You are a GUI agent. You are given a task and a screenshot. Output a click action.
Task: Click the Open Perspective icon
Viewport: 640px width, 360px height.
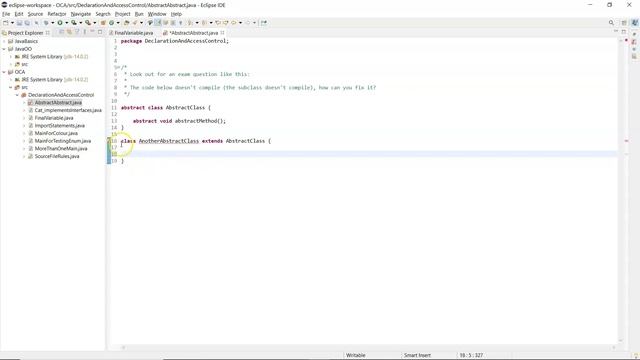point(624,23)
